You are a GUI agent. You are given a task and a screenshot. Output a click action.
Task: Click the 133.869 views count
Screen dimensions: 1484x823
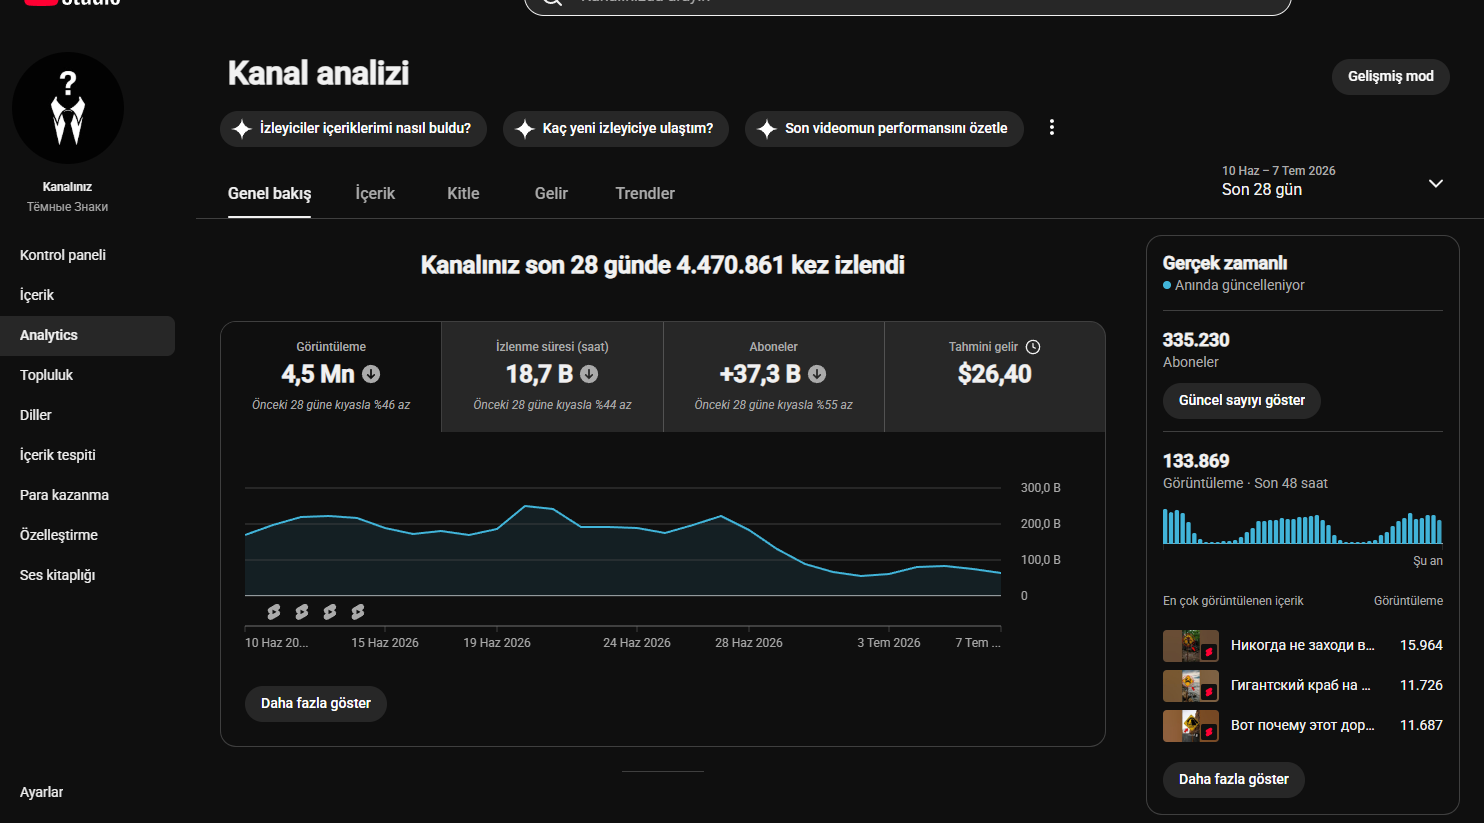[1196, 461]
